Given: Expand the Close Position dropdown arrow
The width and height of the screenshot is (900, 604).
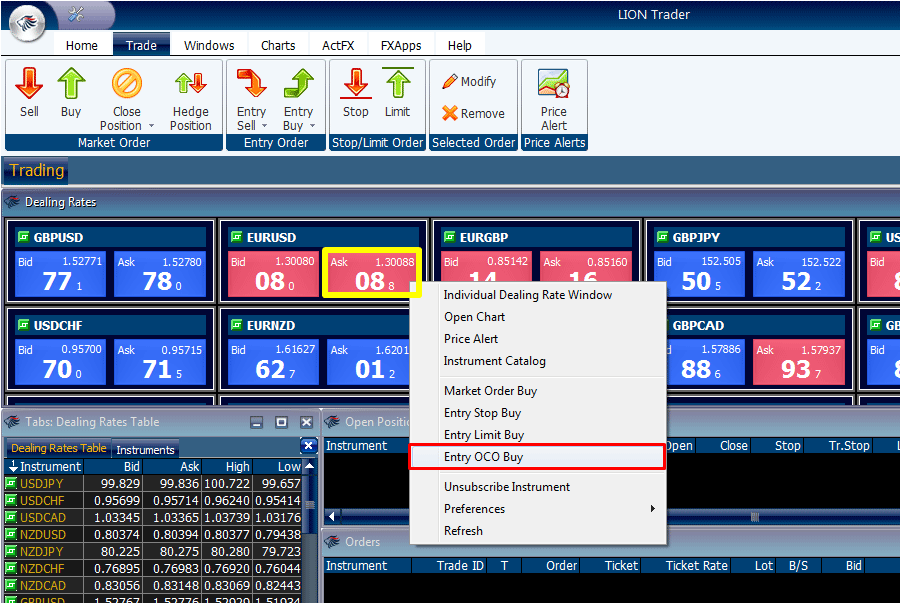Looking at the screenshot, I should [x=152, y=126].
